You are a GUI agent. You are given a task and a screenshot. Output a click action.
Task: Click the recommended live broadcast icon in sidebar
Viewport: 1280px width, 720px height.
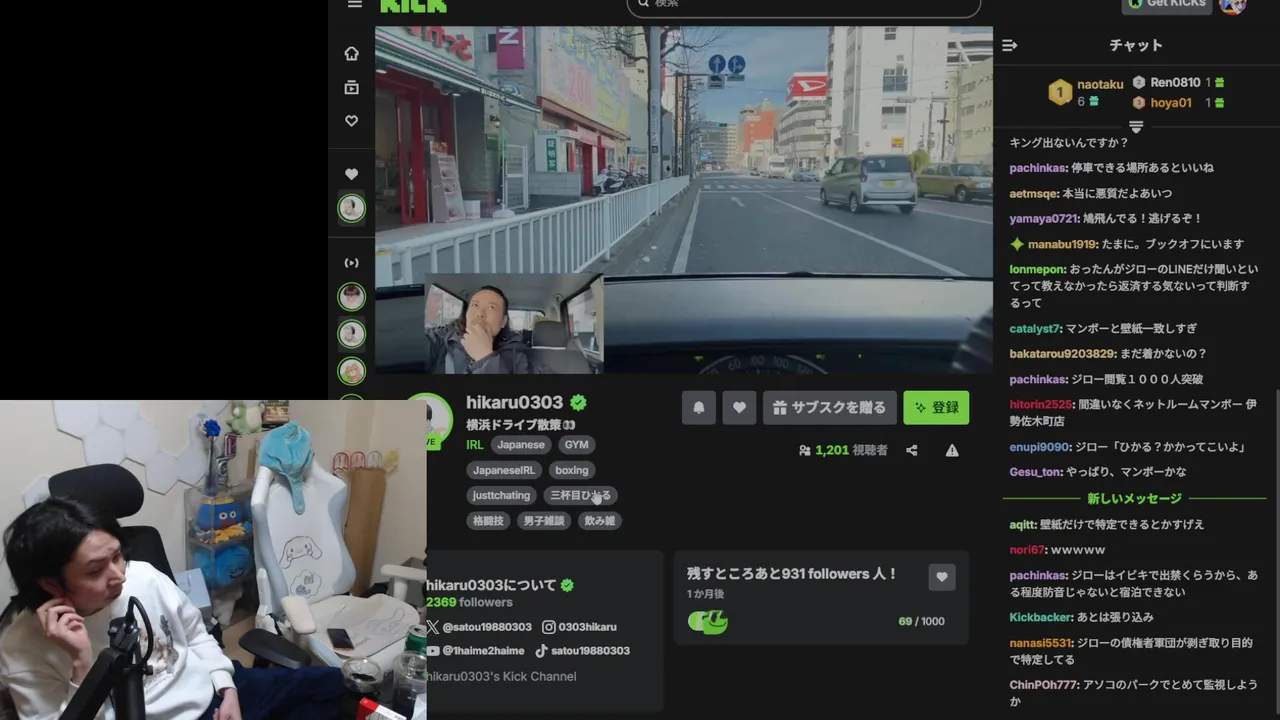click(x=351, y=263)
